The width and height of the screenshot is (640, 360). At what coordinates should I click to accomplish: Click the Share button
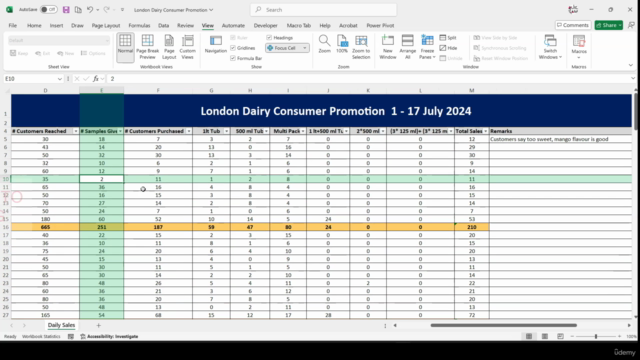click(609, 25)
